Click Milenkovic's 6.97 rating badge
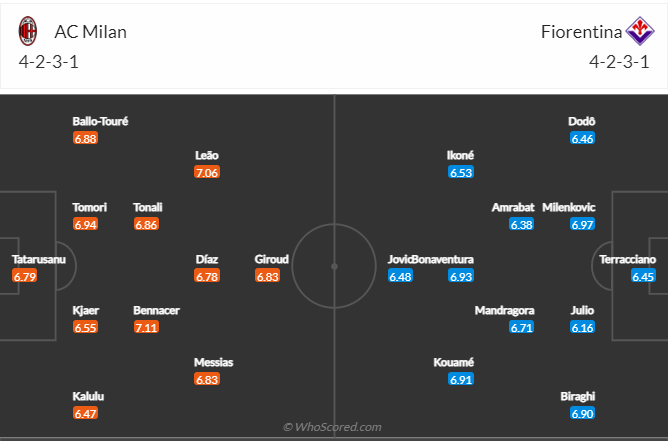This screenshot has height=441, width=671. pyautogui.click(x=582, y=224)
